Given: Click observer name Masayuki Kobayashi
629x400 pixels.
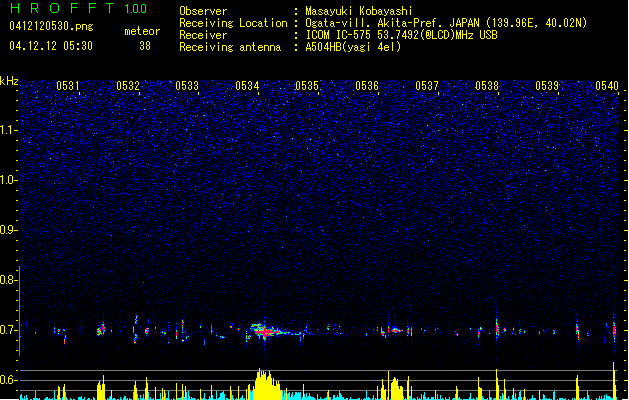Looking at the screenshot, I should (359, 11).
